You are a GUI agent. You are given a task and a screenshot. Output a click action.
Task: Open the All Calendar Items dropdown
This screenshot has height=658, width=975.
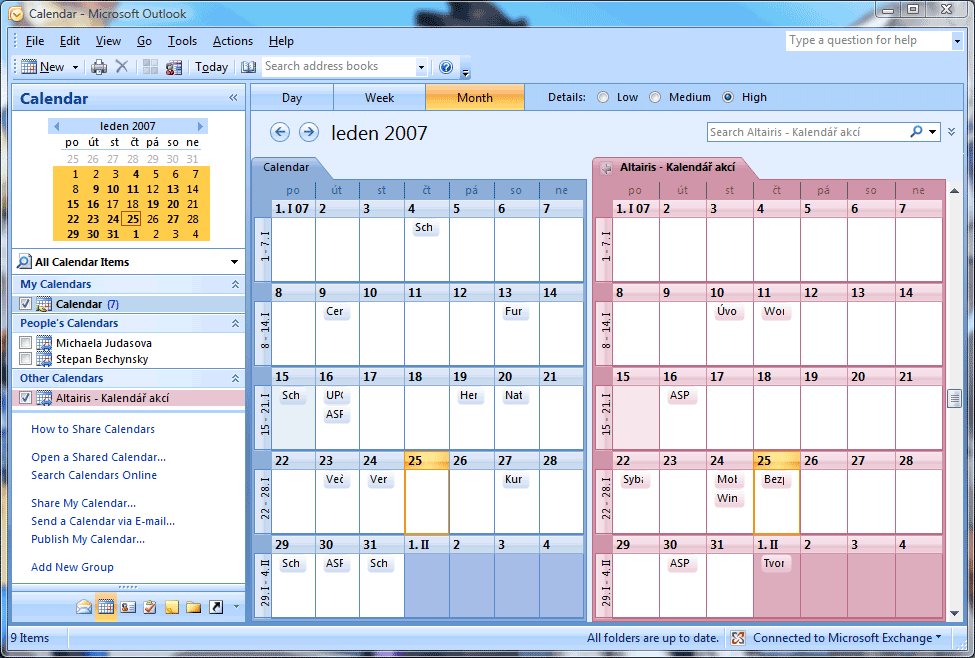(234, 262)
